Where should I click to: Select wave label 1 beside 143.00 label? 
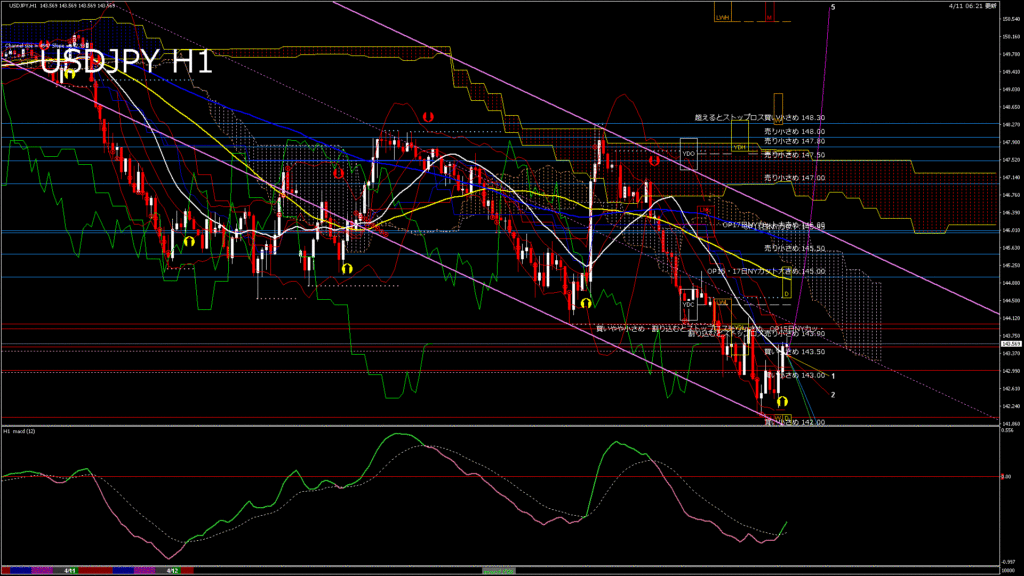[833, 376]
